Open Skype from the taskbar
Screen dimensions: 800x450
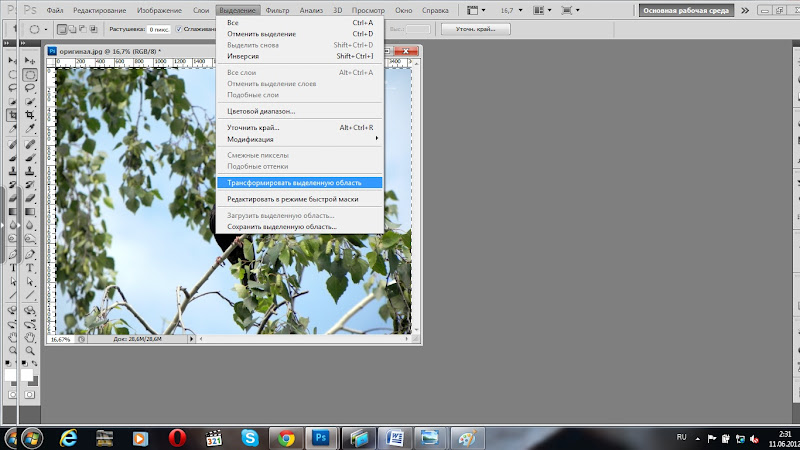pyautogui.click(x=249, y=438)
